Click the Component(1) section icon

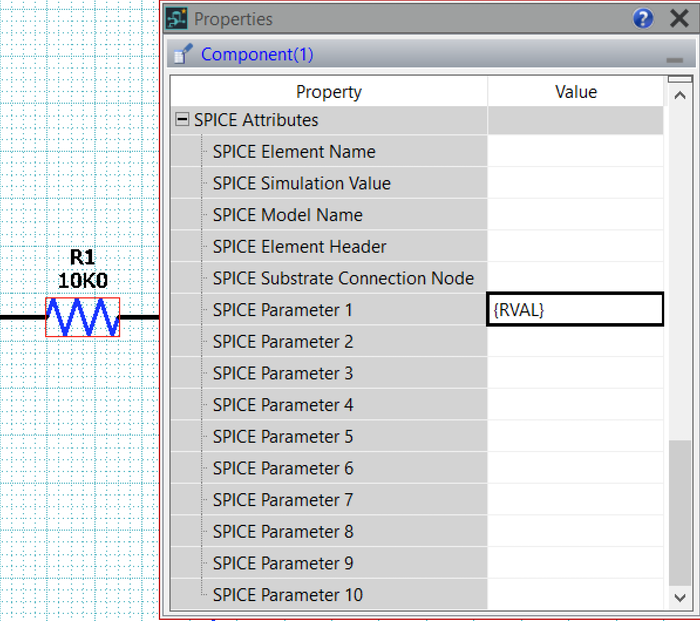[183, 54]
